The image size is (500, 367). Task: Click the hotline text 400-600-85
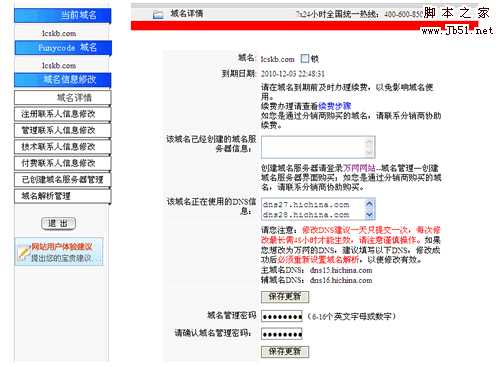[403, 14]
